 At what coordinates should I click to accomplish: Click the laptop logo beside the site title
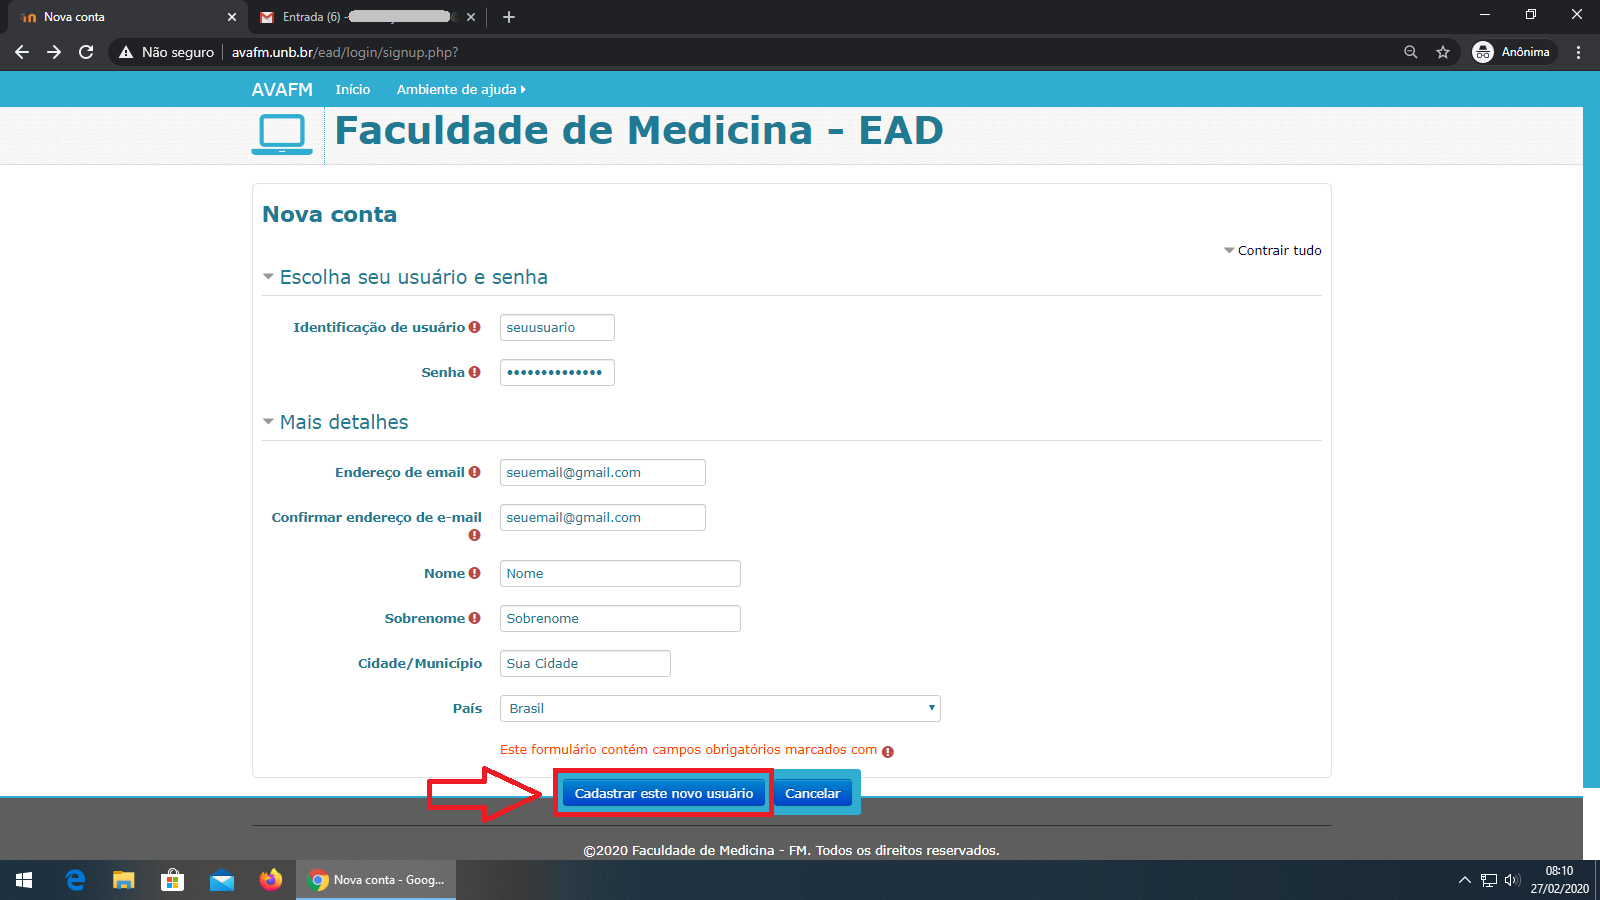coord(282,133)
